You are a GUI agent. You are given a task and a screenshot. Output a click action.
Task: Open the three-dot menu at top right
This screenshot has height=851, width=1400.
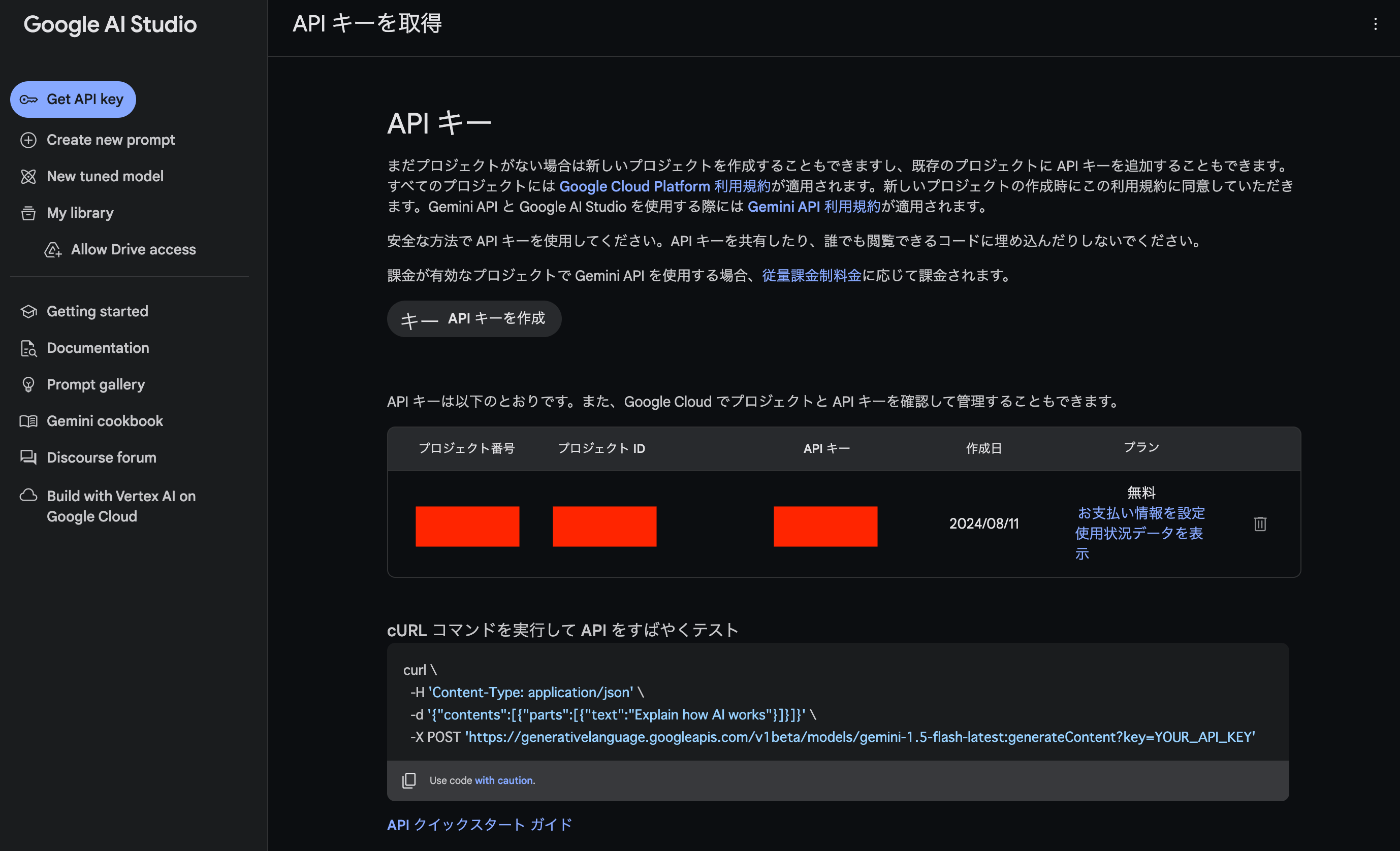point(1376,25)
